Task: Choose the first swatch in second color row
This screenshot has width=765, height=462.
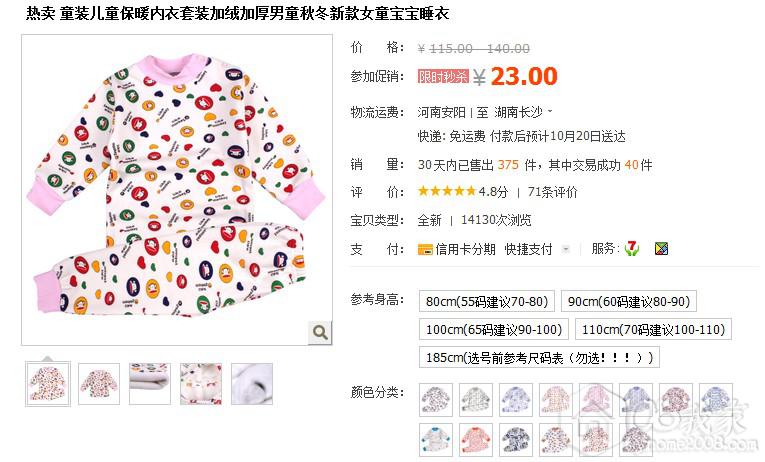Action: coord(436,440)
